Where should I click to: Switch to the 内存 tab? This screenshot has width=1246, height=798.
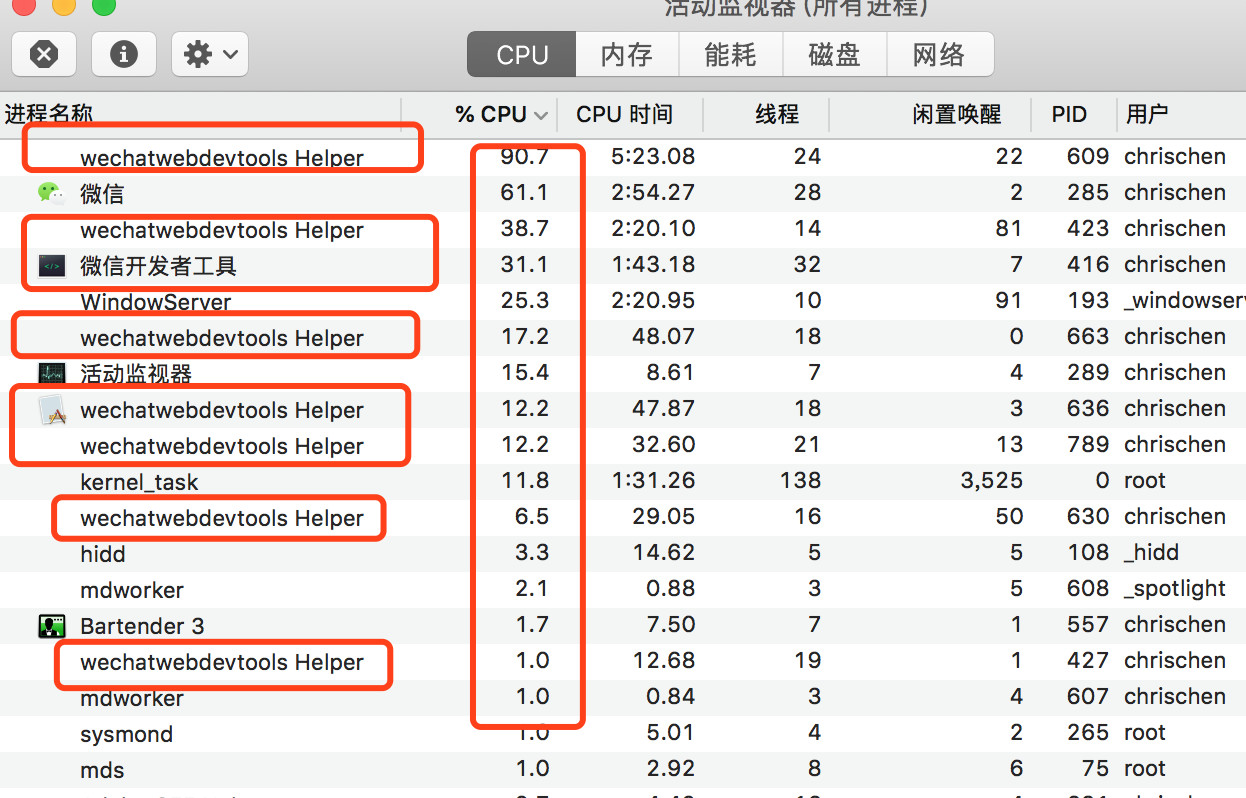pyautogui.click(x=627, y=54)
